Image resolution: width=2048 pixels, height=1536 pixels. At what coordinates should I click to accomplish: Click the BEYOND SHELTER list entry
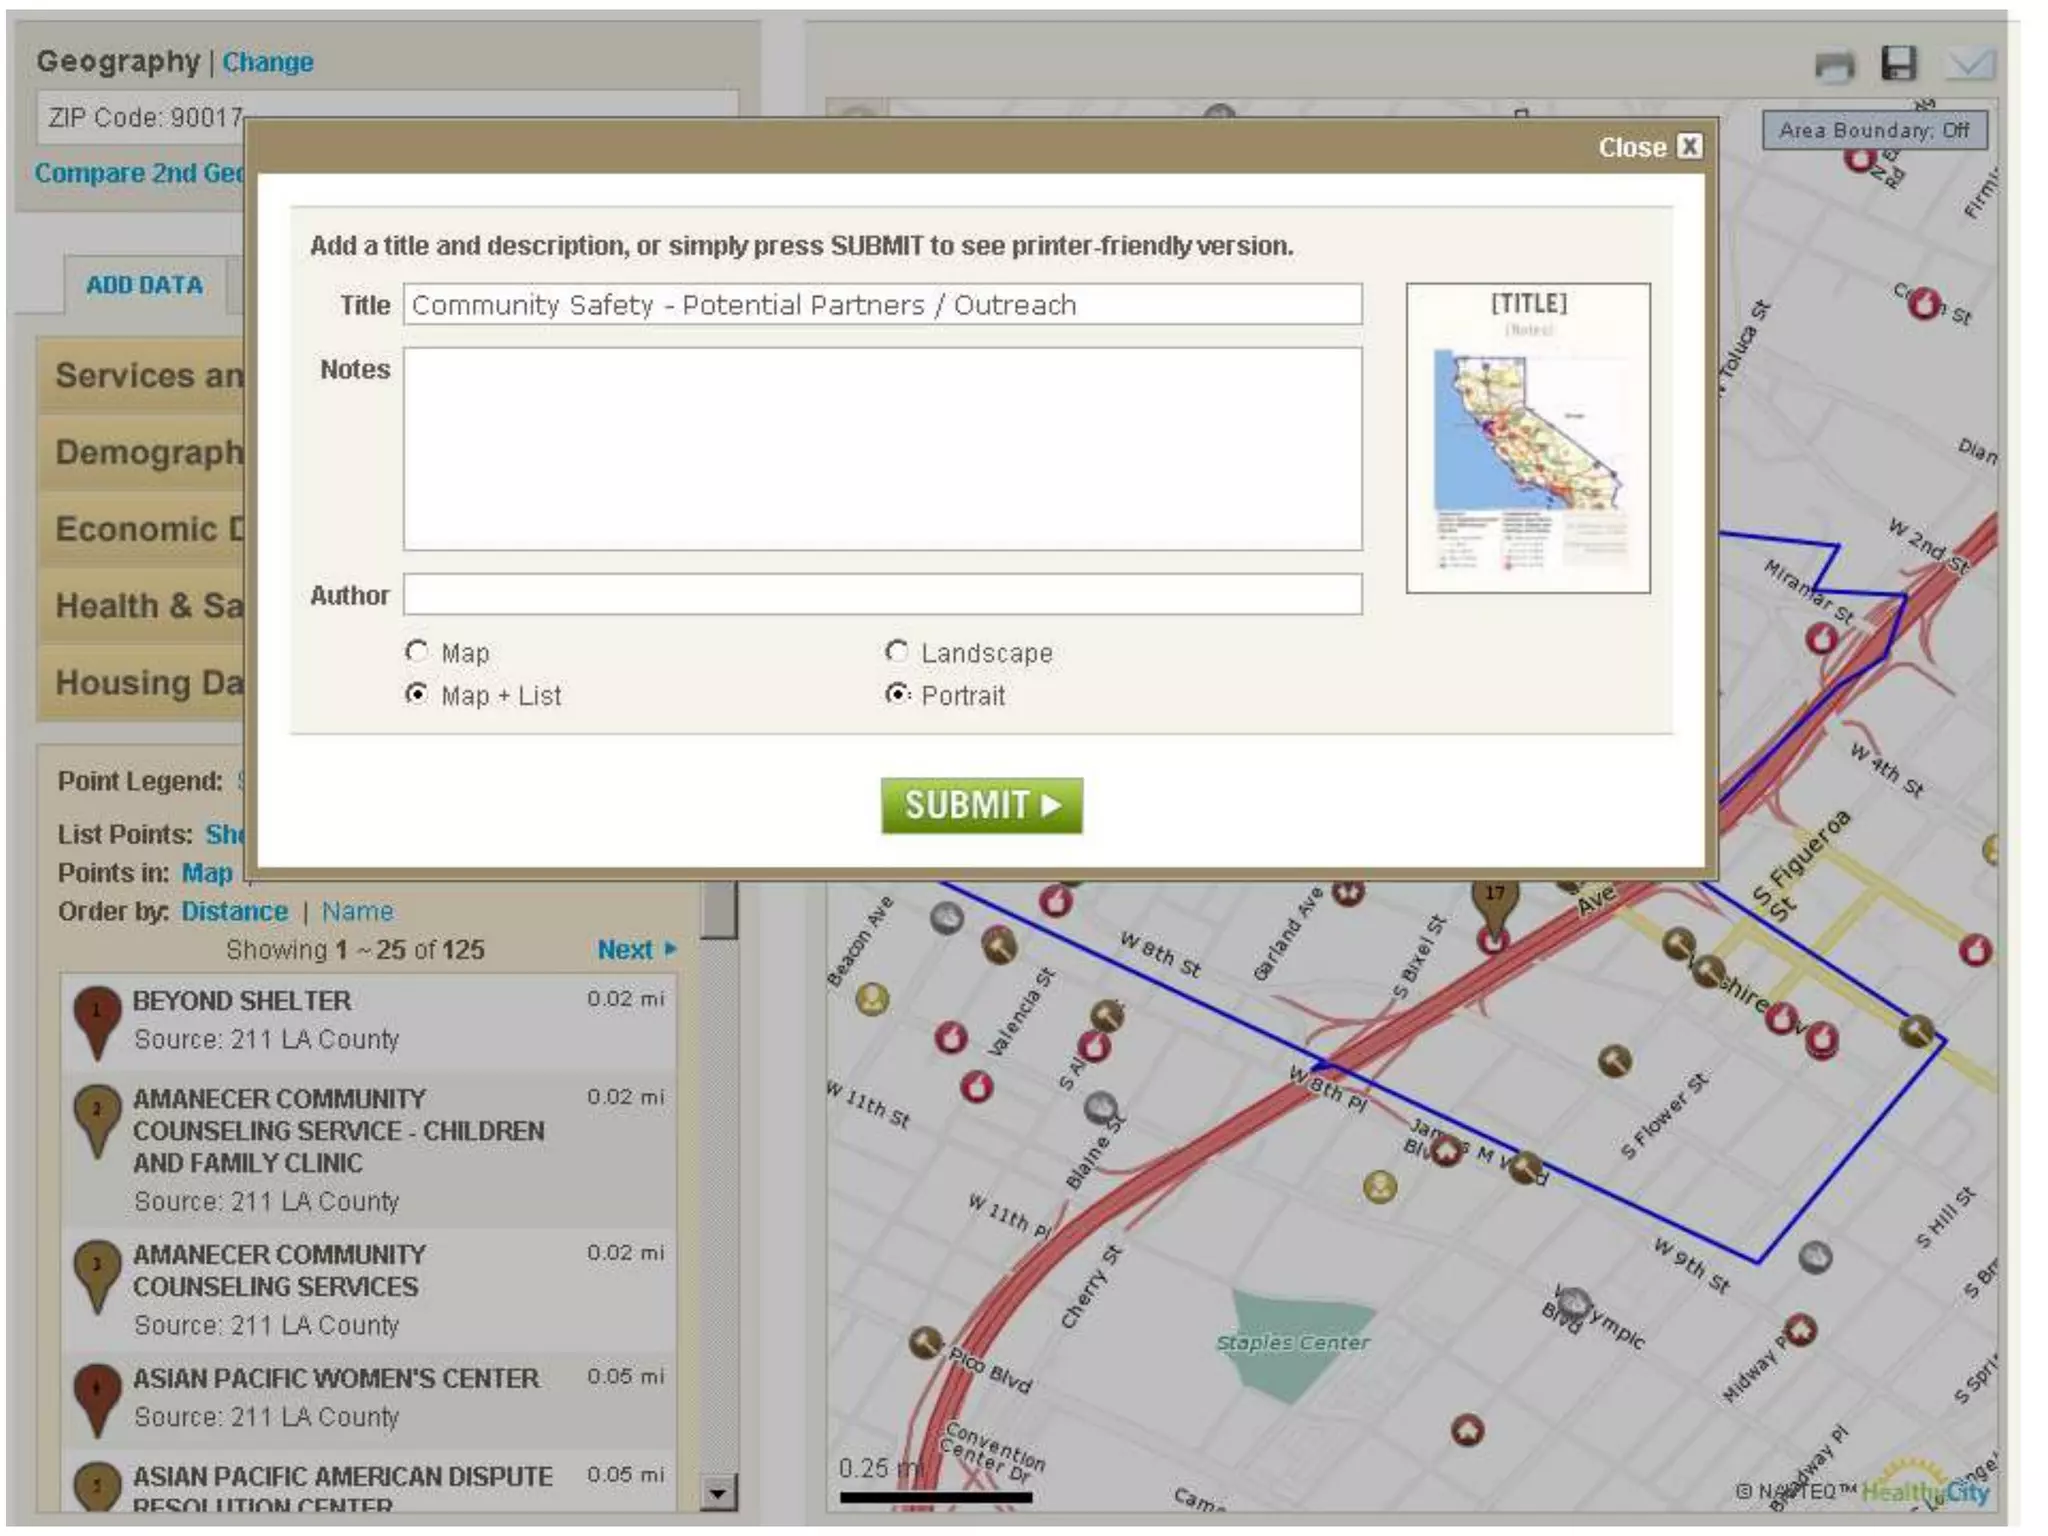tap(368, 1020)
